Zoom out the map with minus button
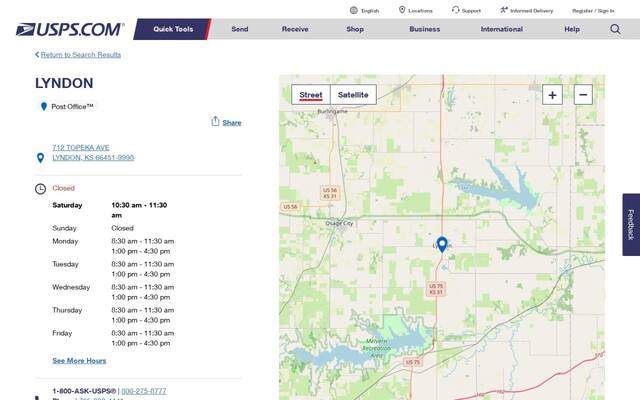Screen dimensions: 640x400 pos(583,95)
